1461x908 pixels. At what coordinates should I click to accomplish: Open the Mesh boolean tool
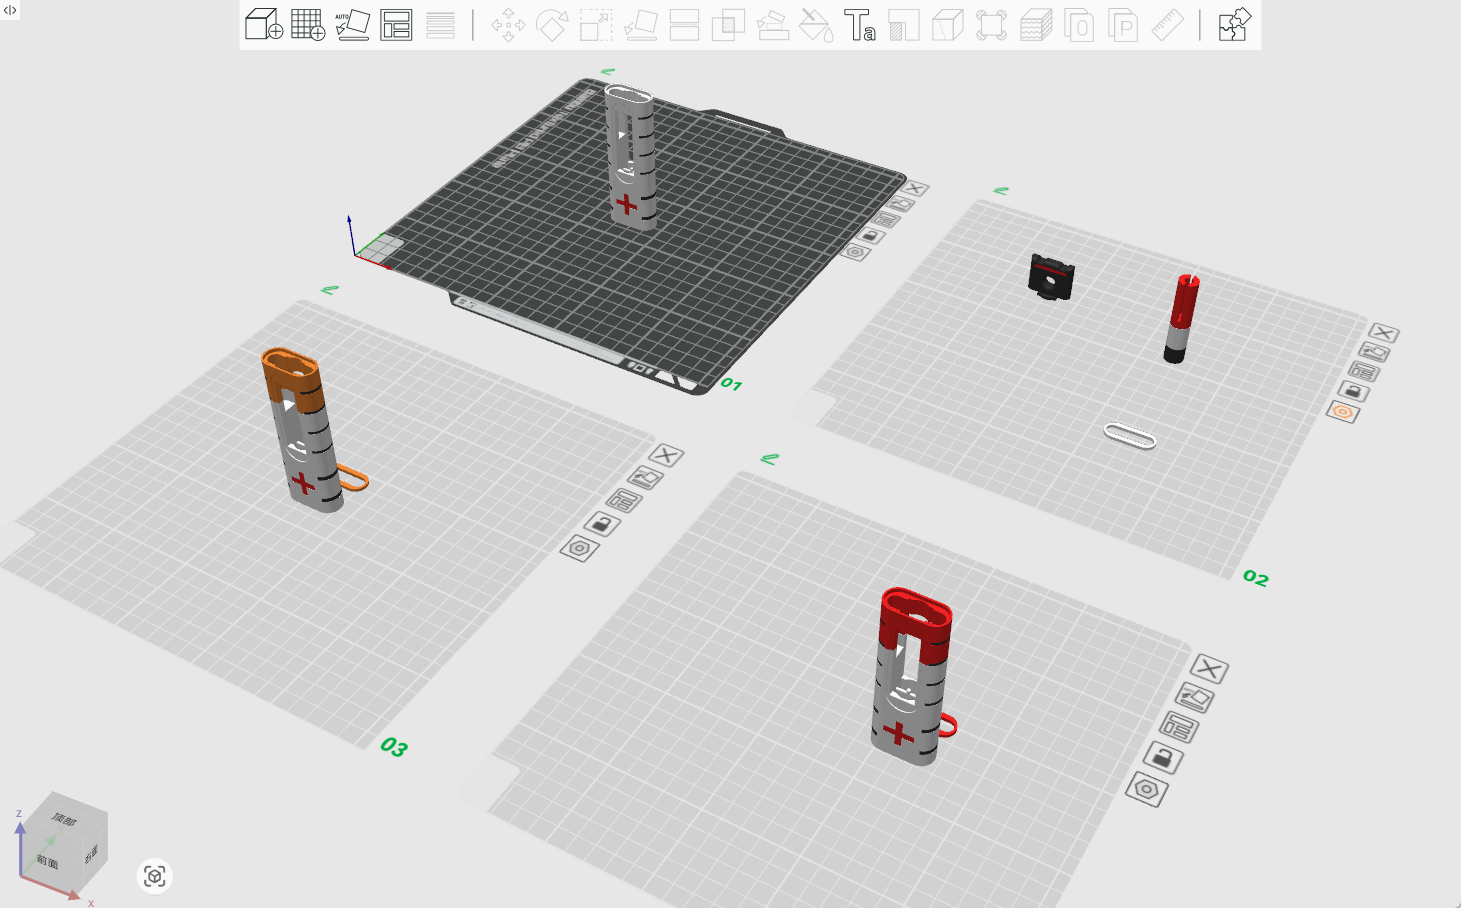coord(728,24)
